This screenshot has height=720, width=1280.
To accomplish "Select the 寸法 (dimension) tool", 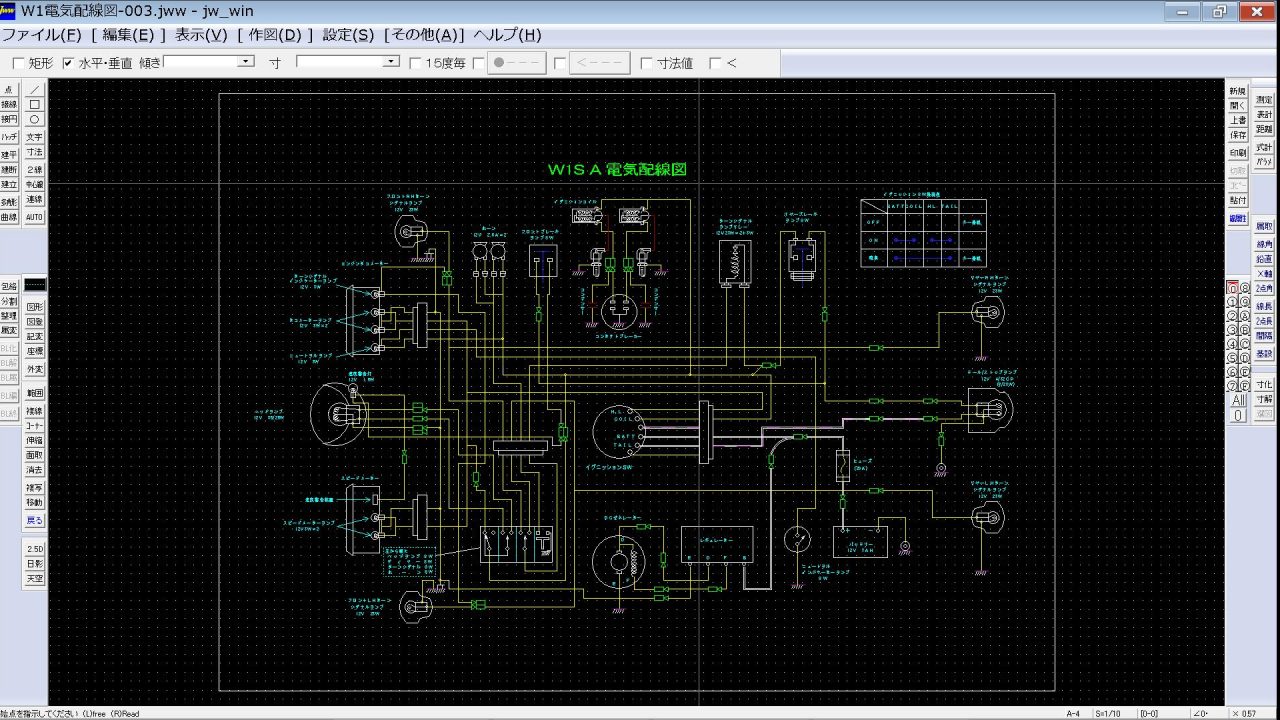I will coord(35,152).
